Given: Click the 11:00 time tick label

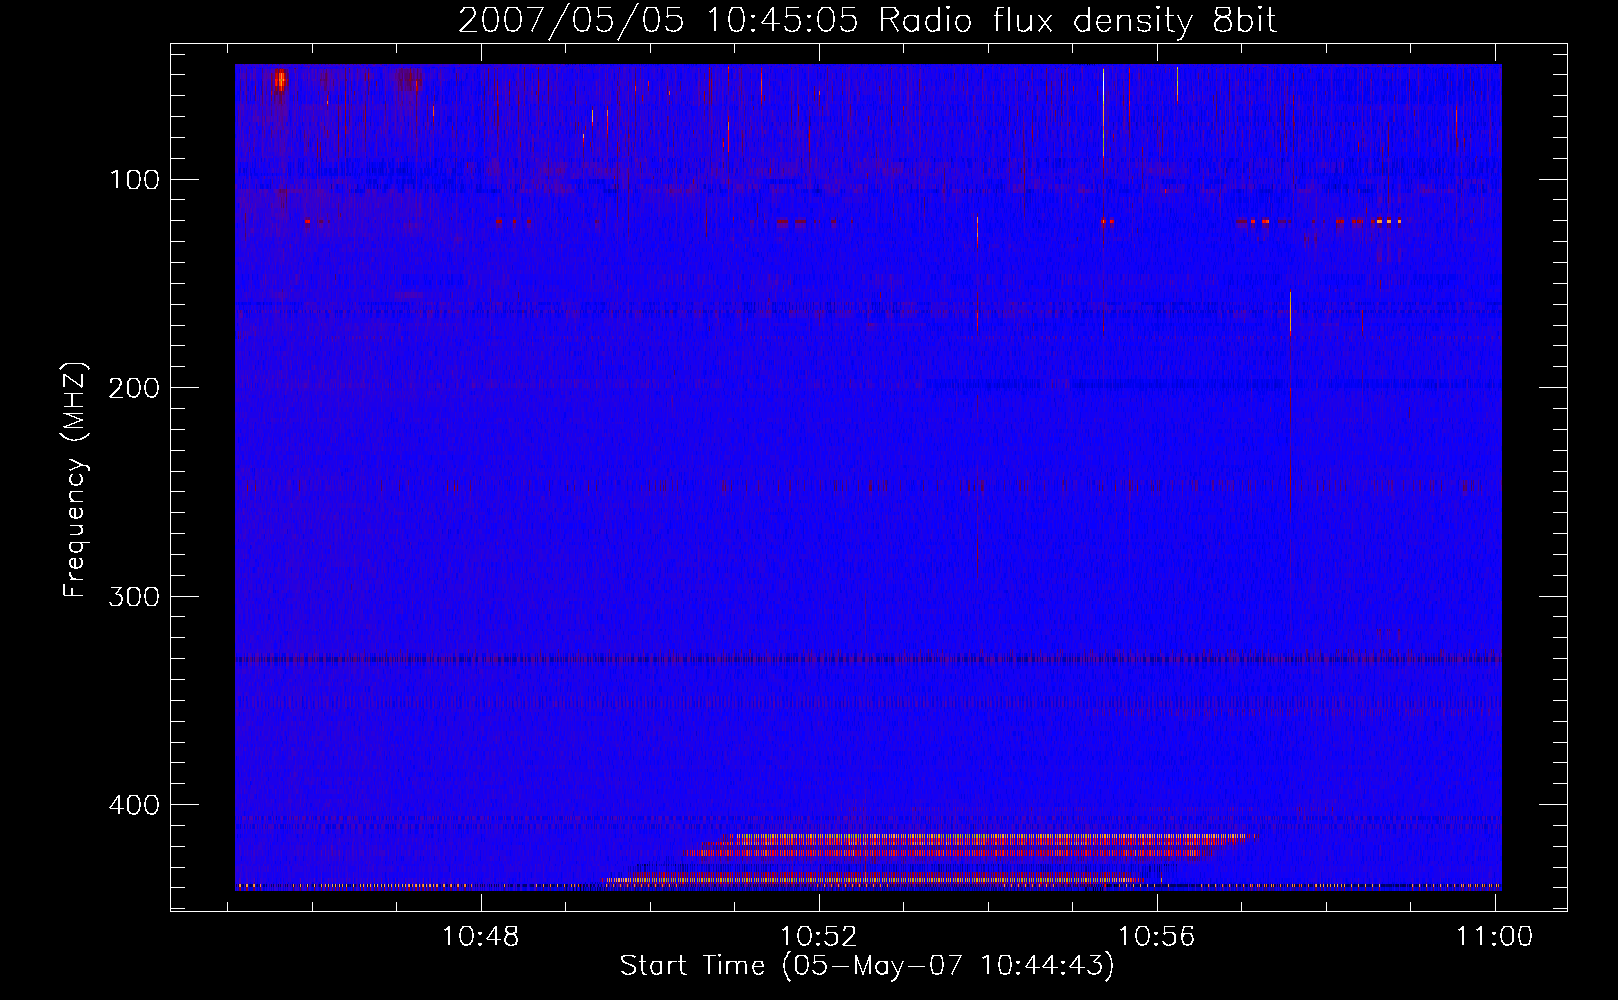Looking at the screenshot, I should pos(1495,936).
